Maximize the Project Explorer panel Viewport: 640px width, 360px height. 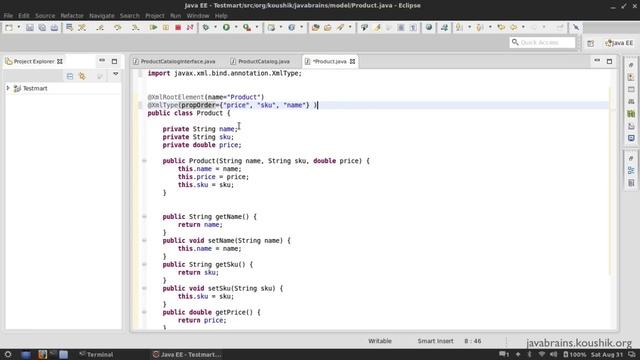[114, 61]
